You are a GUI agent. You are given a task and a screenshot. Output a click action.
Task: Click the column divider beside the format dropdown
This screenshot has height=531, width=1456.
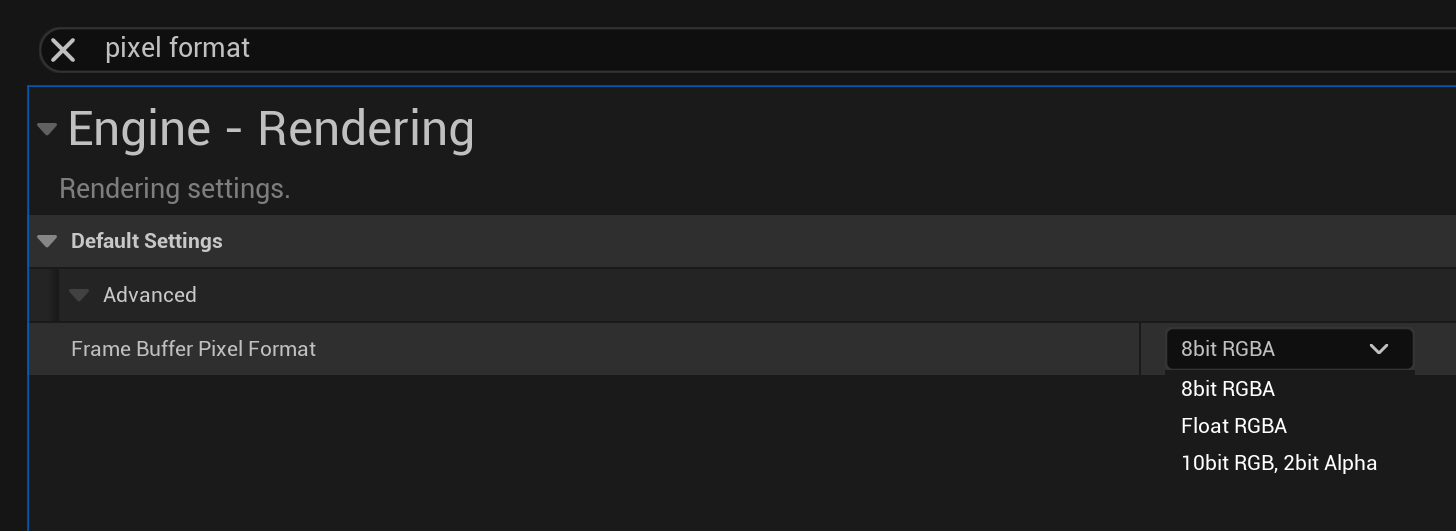point(1140,349)
